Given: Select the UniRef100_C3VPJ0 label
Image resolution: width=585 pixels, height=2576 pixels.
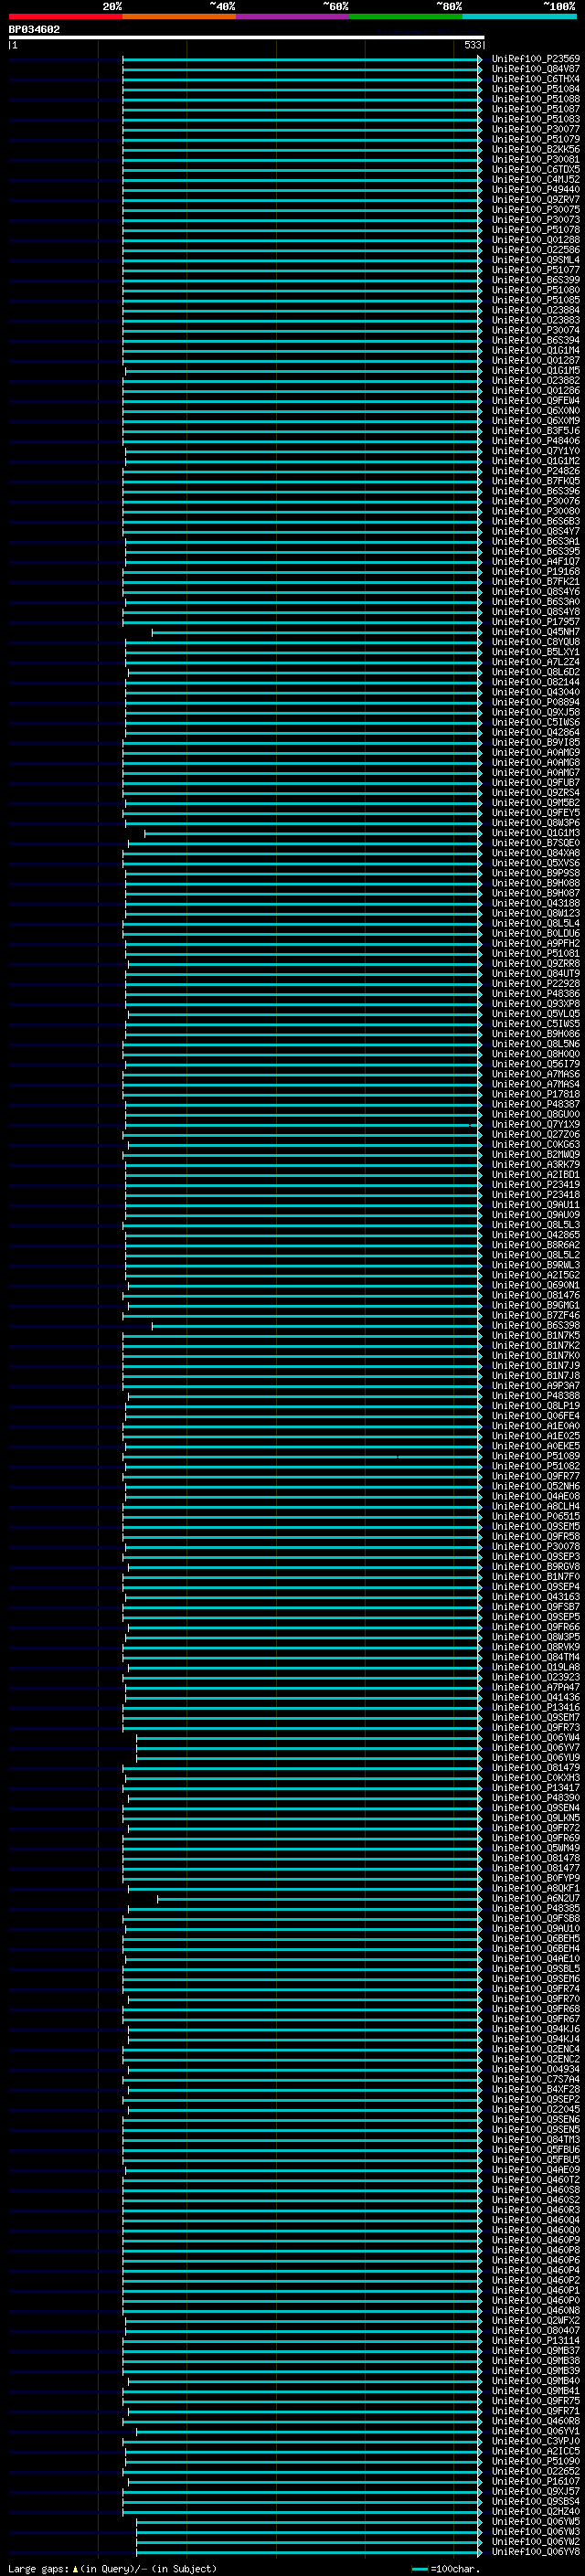Looking at the screenshot, I should point(536,2442).
